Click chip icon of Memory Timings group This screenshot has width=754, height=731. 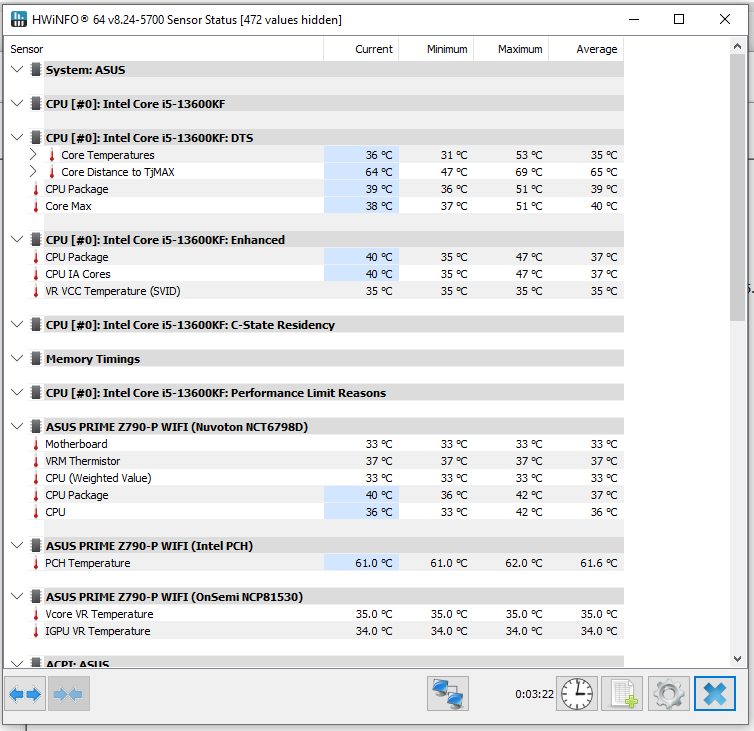pos(36,359)
